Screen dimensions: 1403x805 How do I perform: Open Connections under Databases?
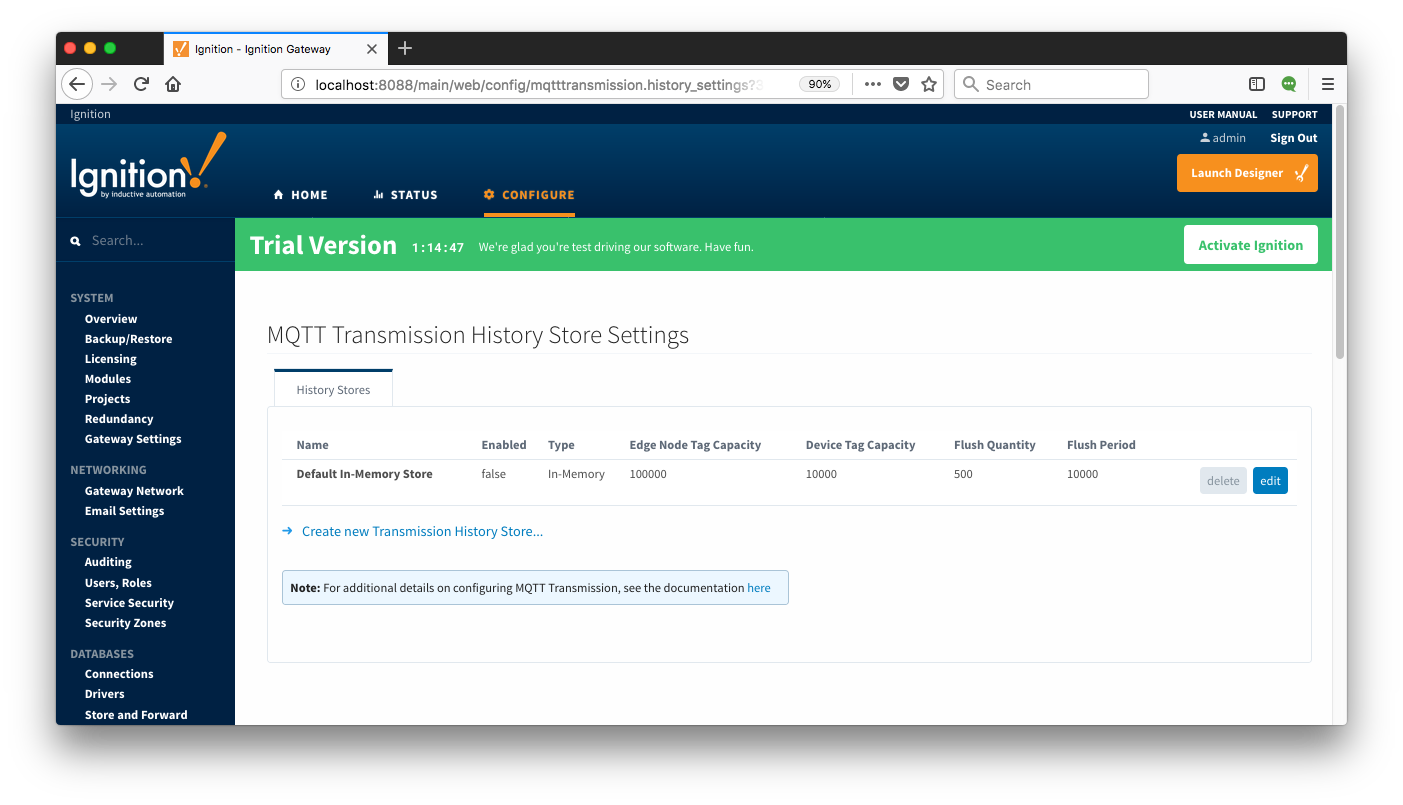pos(119,674)
